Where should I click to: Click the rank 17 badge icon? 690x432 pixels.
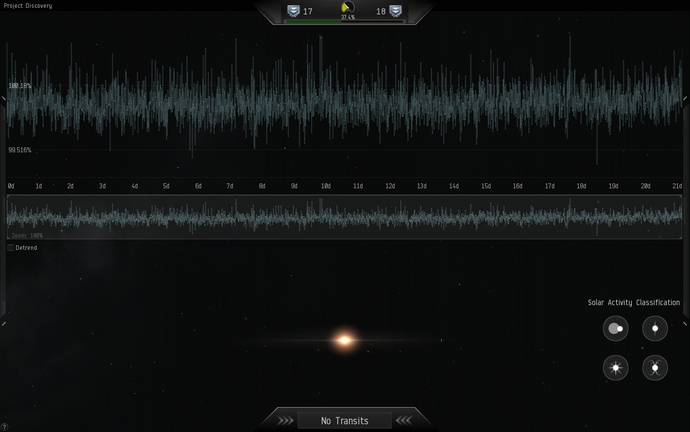point(293,11)
